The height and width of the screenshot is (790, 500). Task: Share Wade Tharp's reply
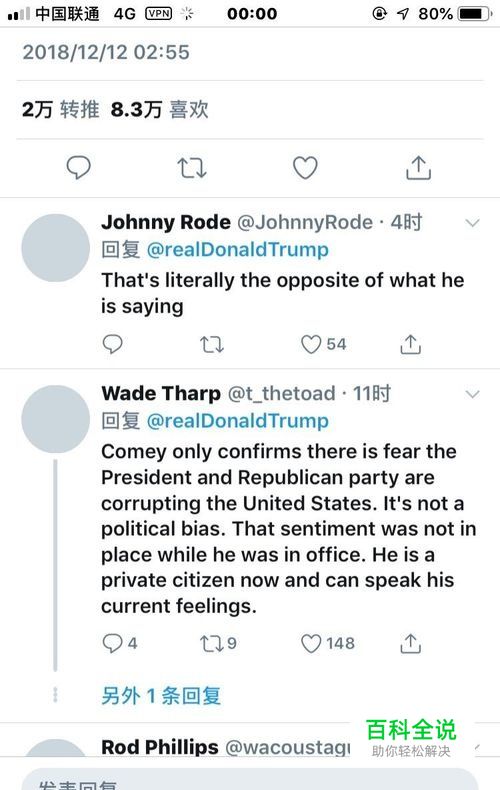(x=411, y=643)
